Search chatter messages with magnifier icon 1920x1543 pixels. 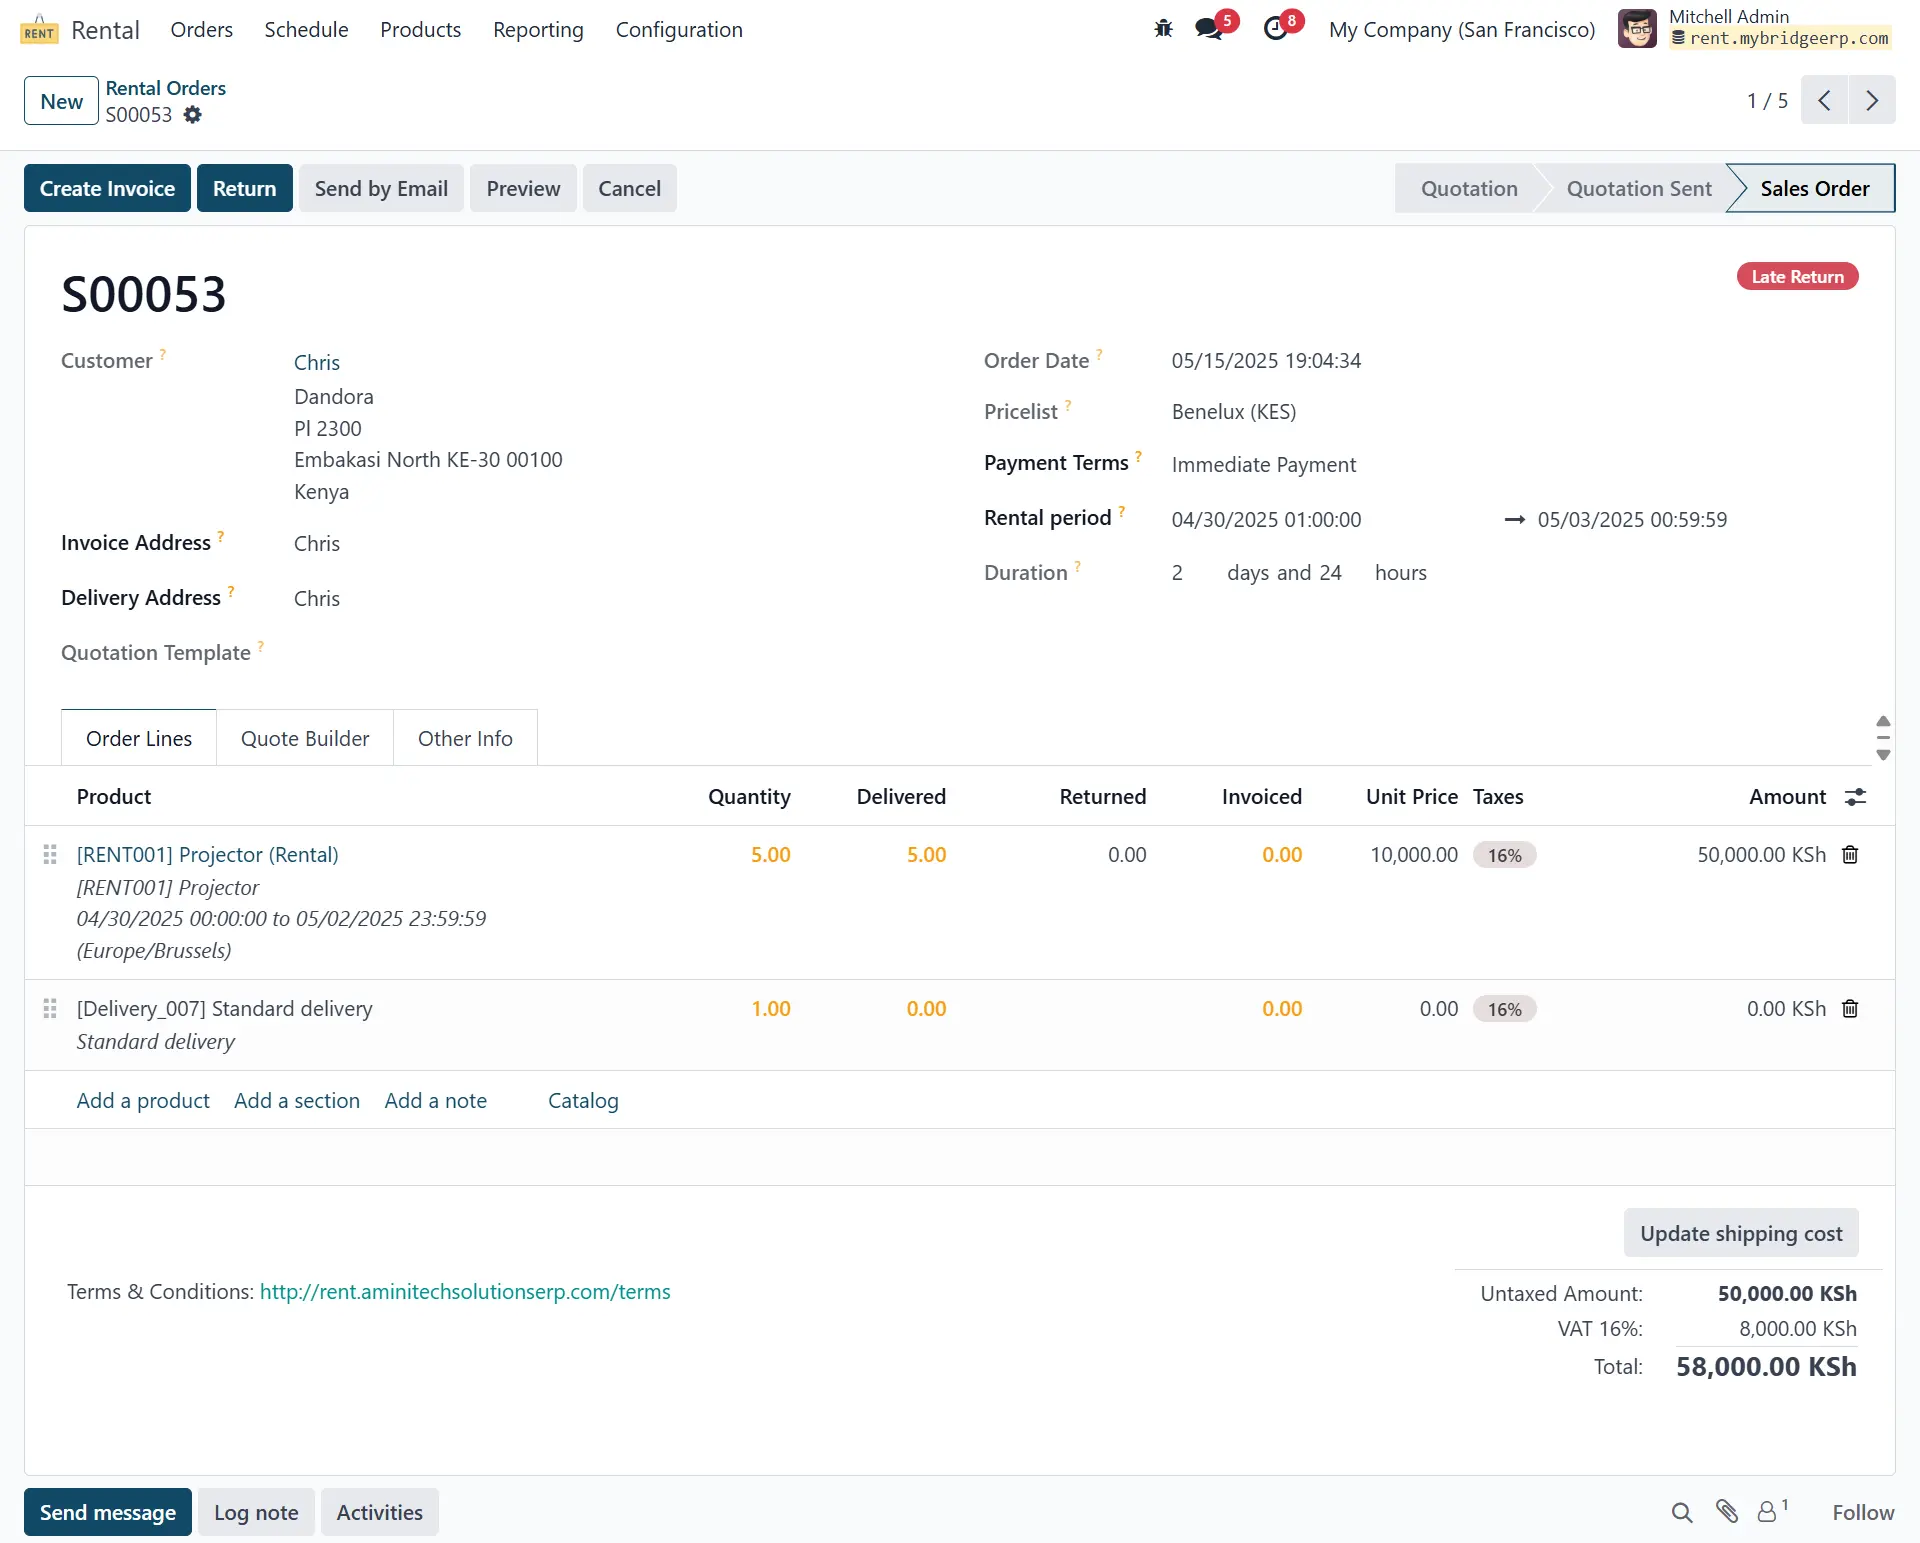click(1682, 1512)
